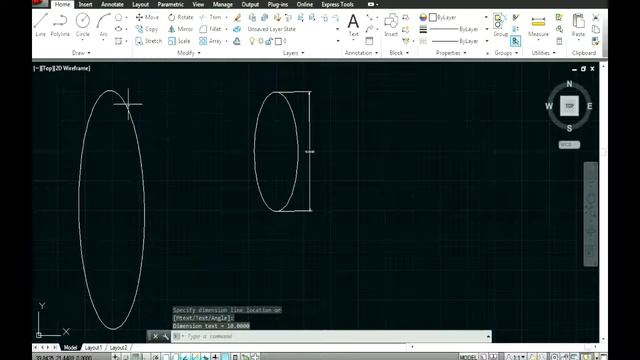Open the Parametric ribbon tab
This screenshot has height=360, width=640.
170,4
